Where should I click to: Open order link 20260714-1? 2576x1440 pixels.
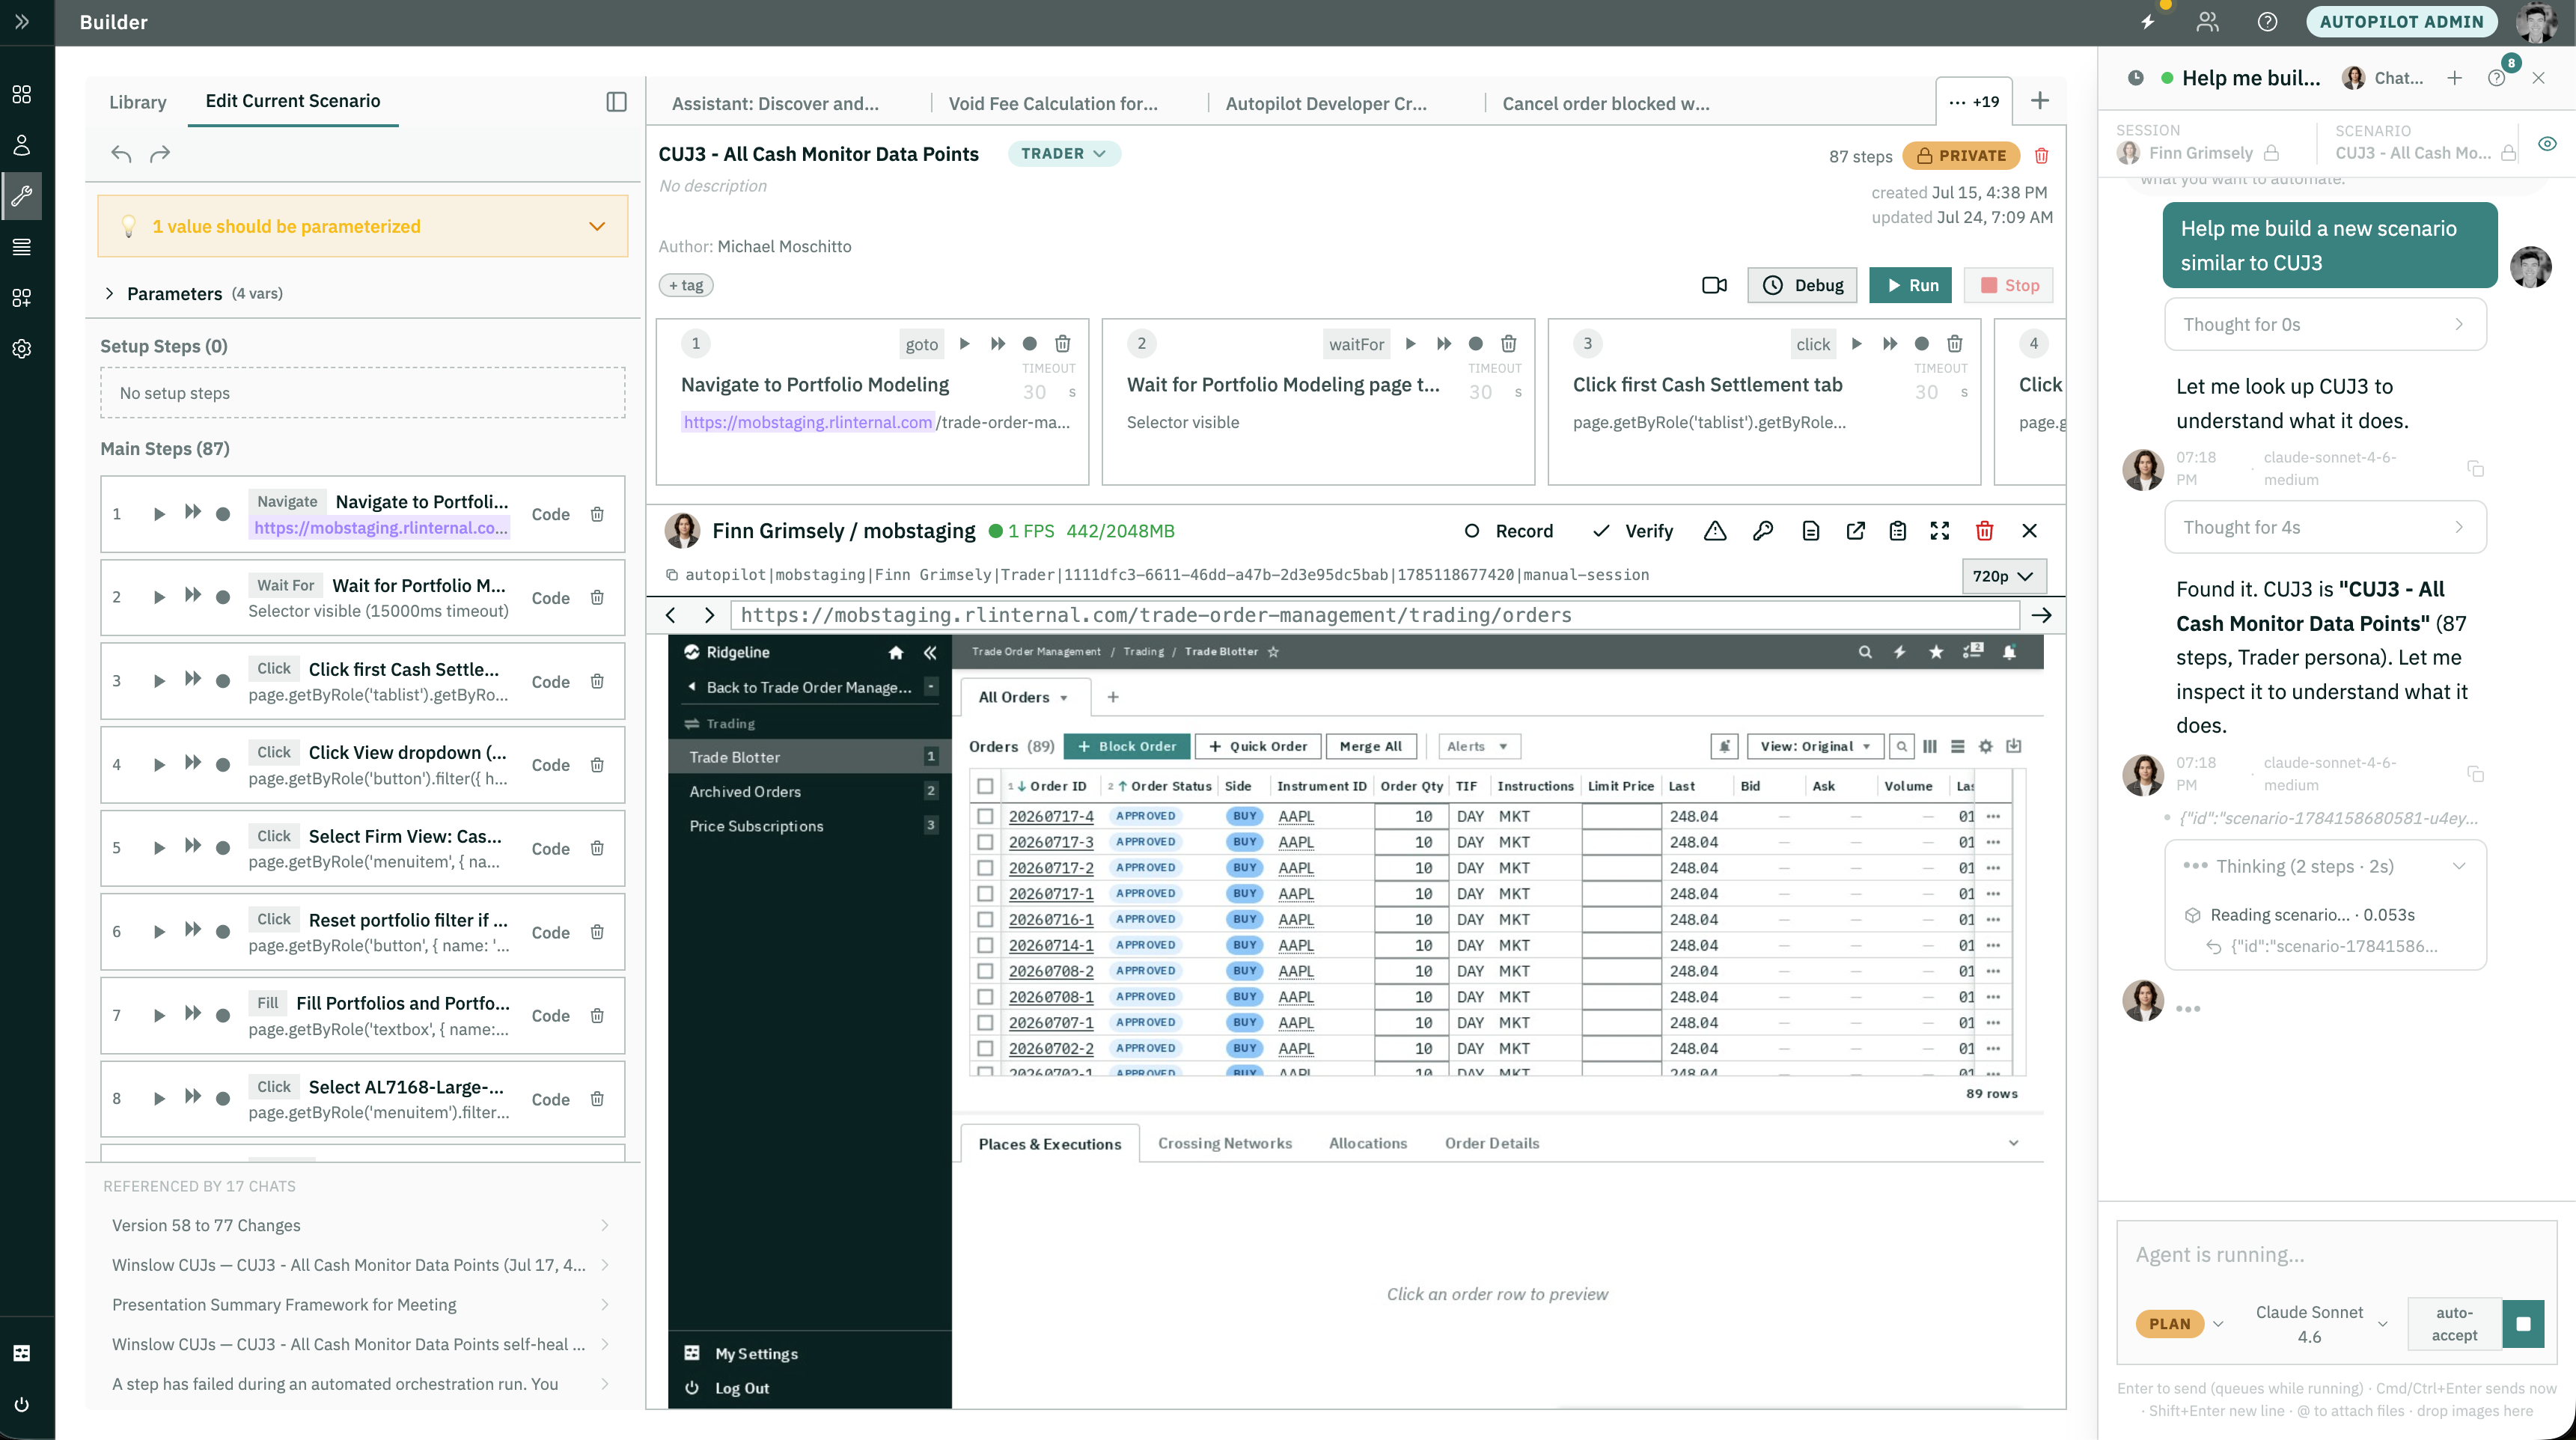coord(1050,945)
